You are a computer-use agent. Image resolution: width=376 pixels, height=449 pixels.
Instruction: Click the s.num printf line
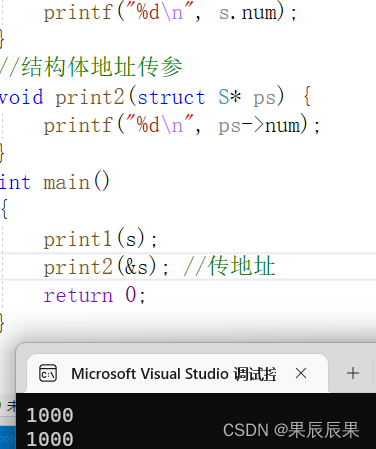tap(170, 13)
